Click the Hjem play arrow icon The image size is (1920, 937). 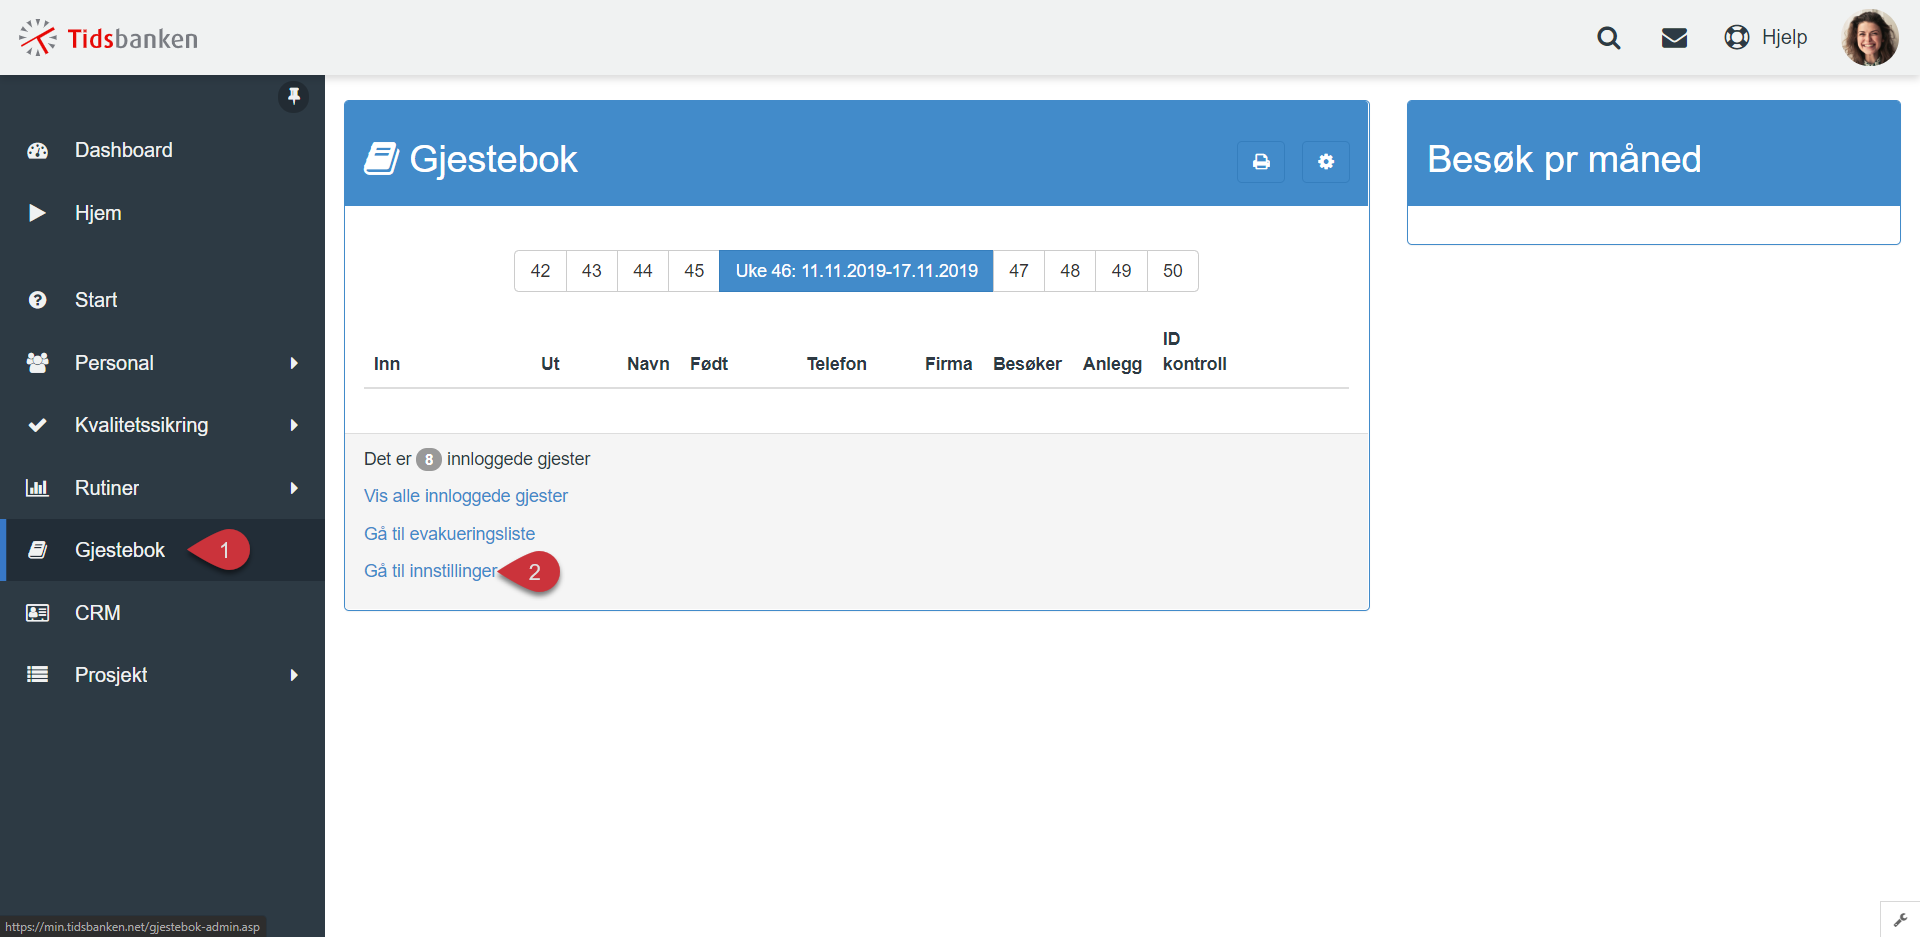coord(37,213)
